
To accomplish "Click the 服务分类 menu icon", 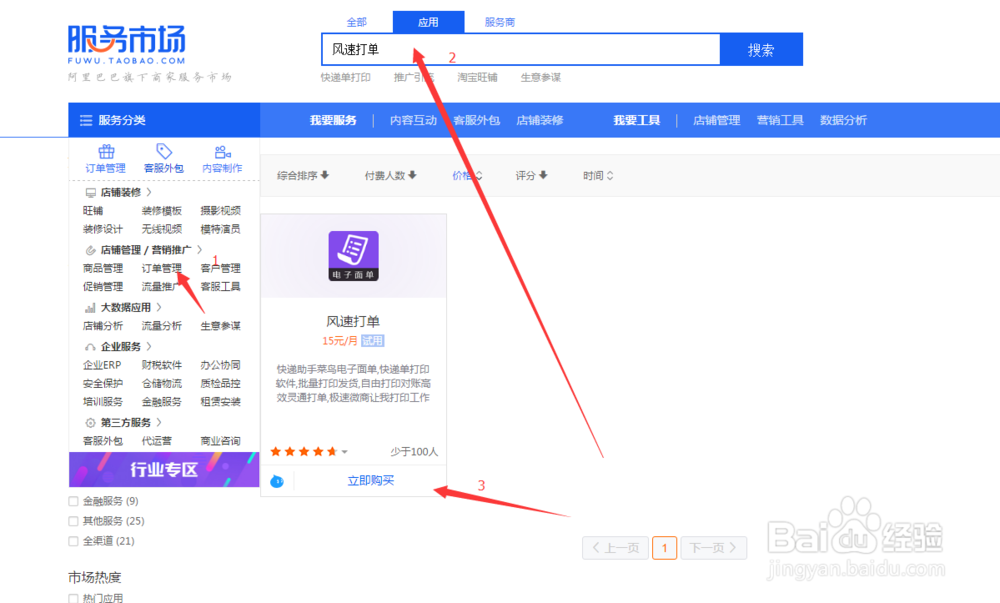I will pyautogui.click(x=85, y=120).
